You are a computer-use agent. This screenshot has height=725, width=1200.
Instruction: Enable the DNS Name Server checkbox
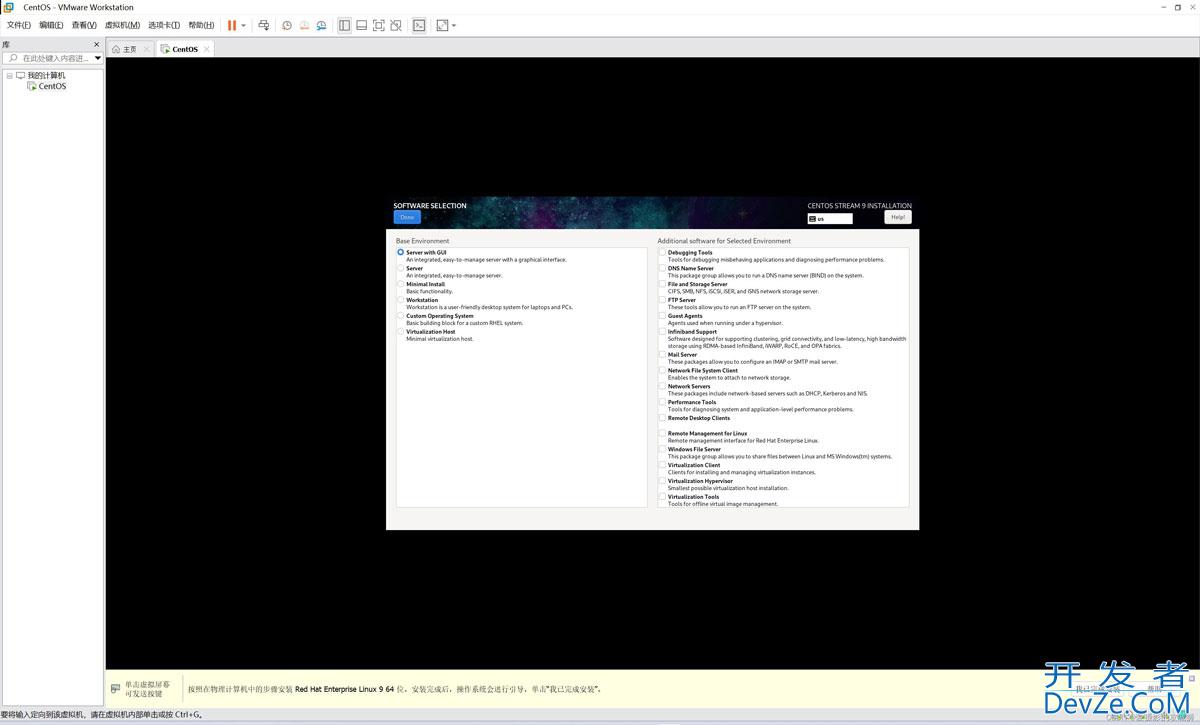click(x=662, y=269)
